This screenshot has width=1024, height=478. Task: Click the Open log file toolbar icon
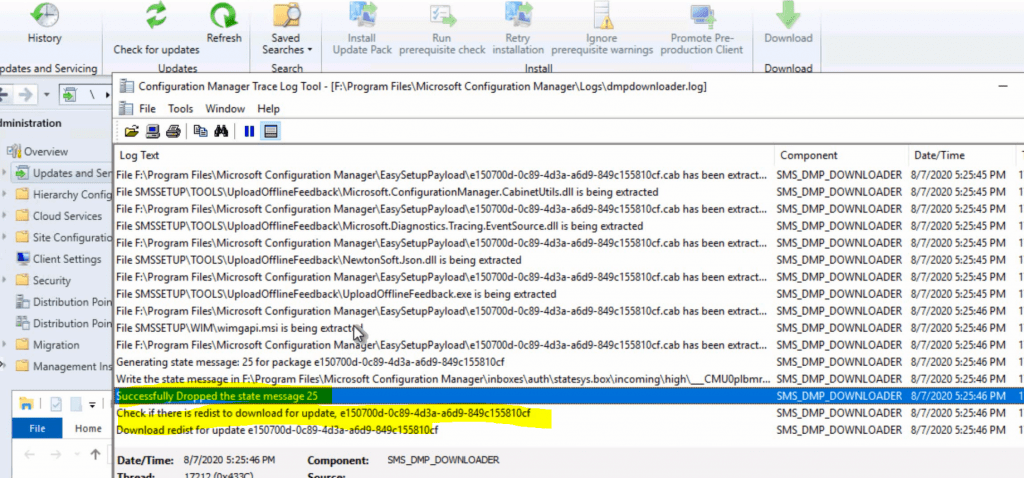(x=132, y=131)
